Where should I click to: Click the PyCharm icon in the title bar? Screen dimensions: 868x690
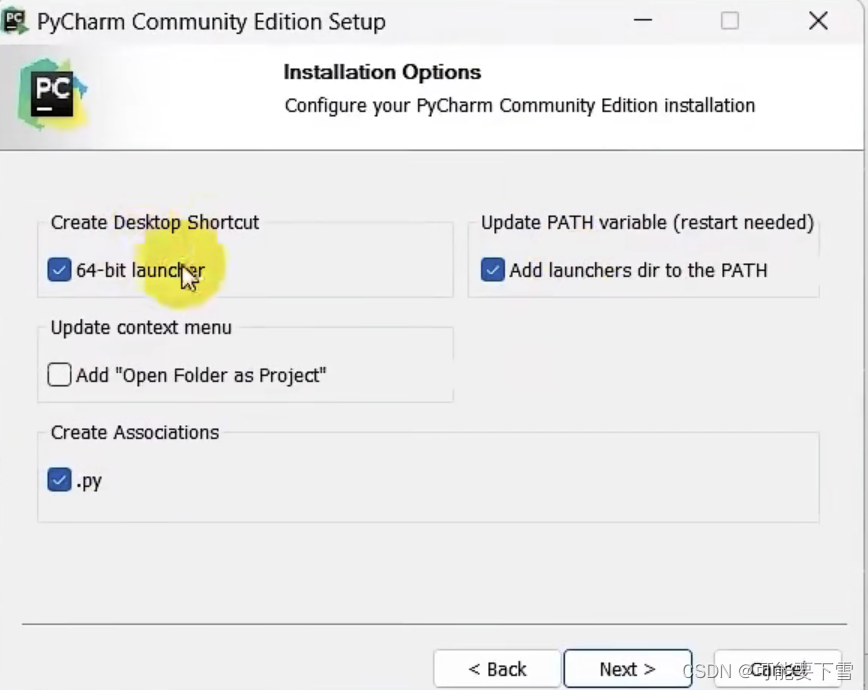pyautogui.click(x=14, y=20)
